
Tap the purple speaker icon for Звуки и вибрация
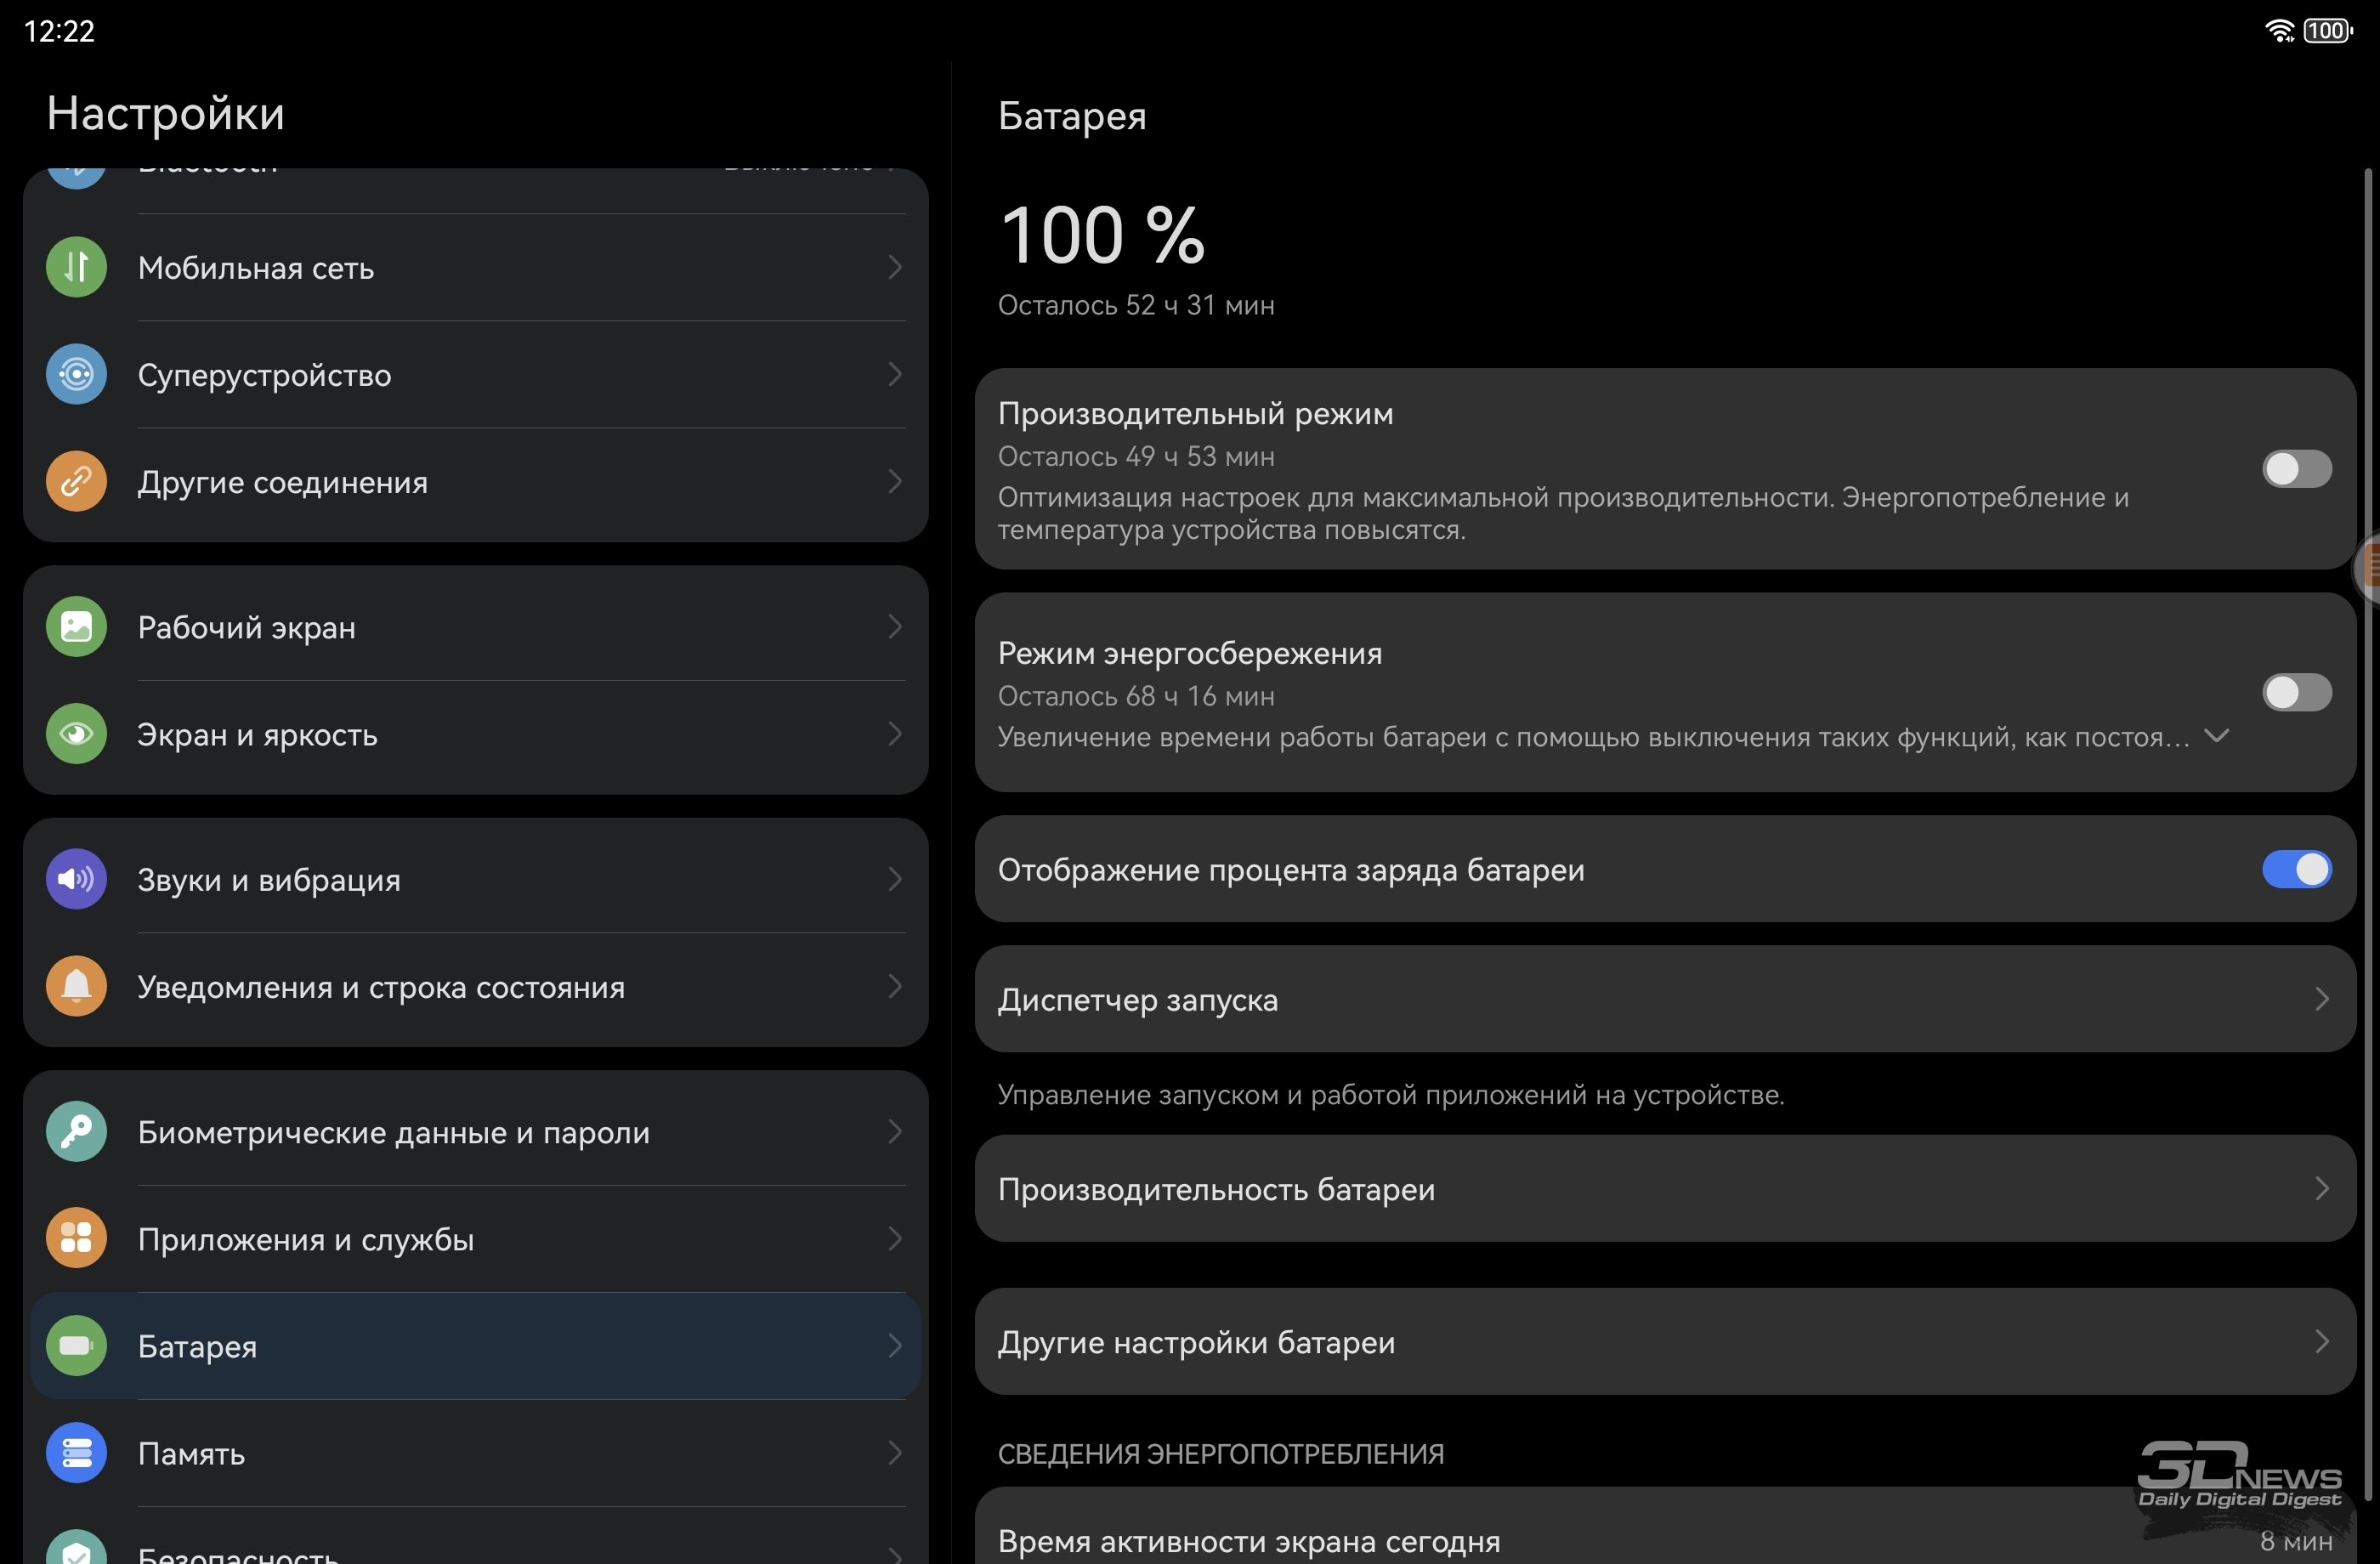click(76, 879)
